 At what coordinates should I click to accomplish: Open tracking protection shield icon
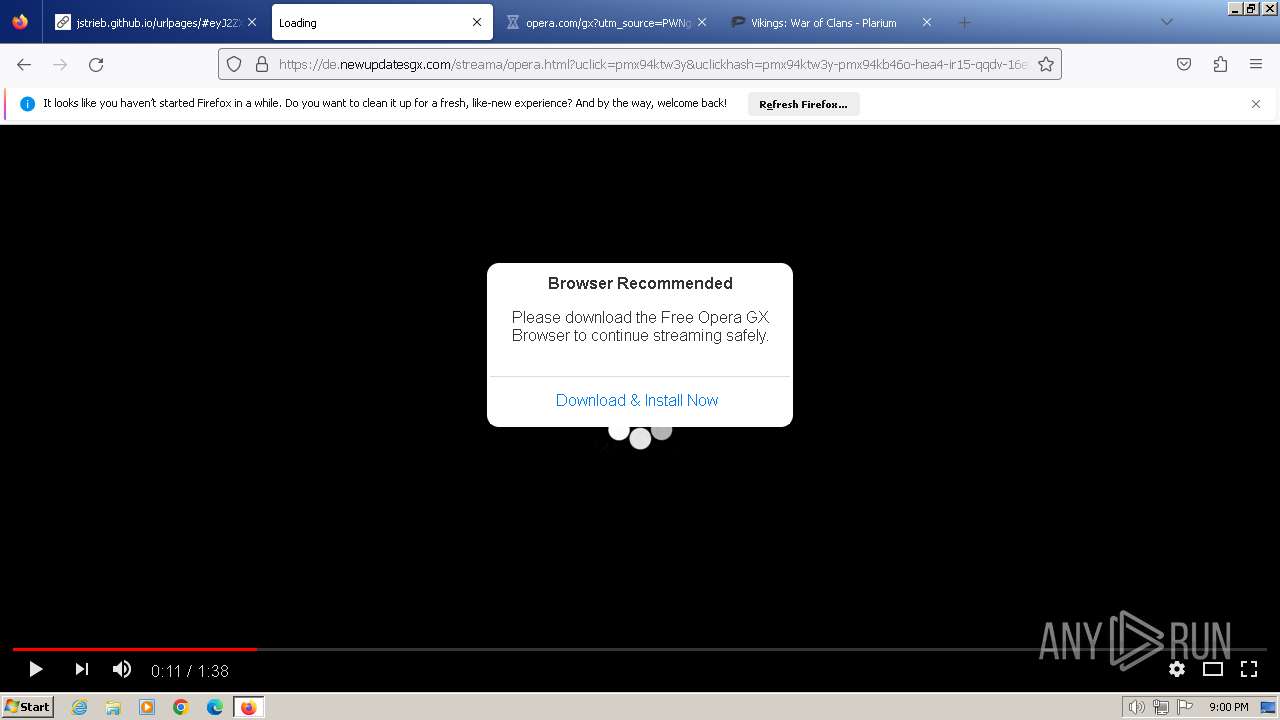pos(234,64)
